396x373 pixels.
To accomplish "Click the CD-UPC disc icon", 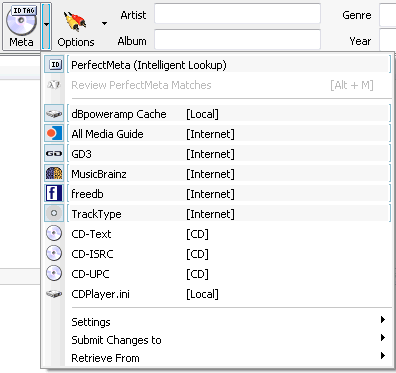I will pos(54,273).
